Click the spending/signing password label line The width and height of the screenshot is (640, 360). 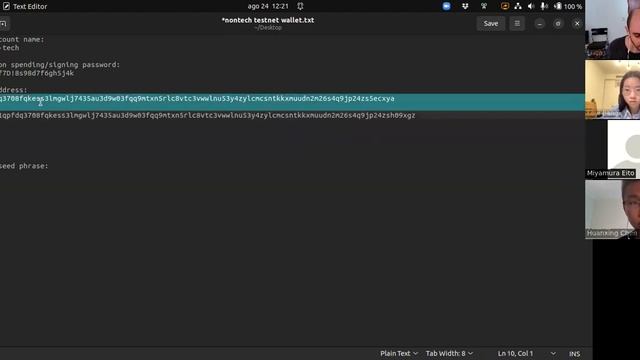click(x=60, y=64)
